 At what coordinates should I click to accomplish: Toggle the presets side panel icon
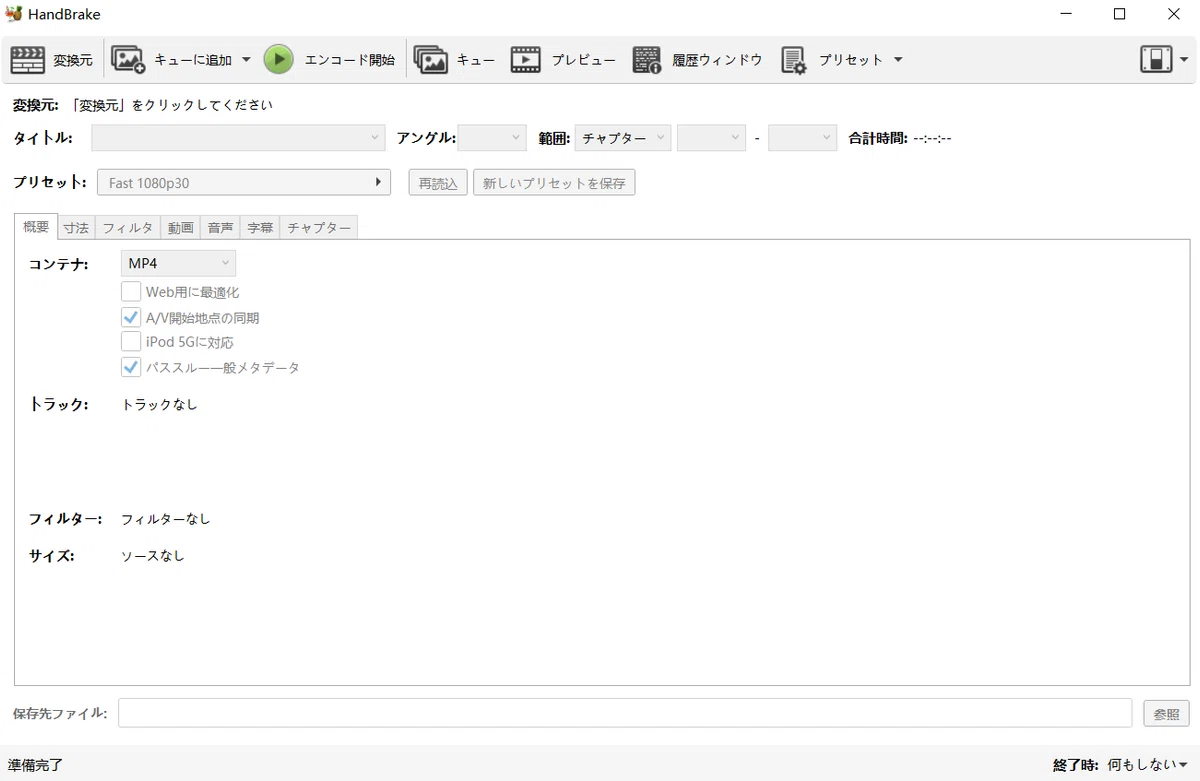tap(1156, 59)
